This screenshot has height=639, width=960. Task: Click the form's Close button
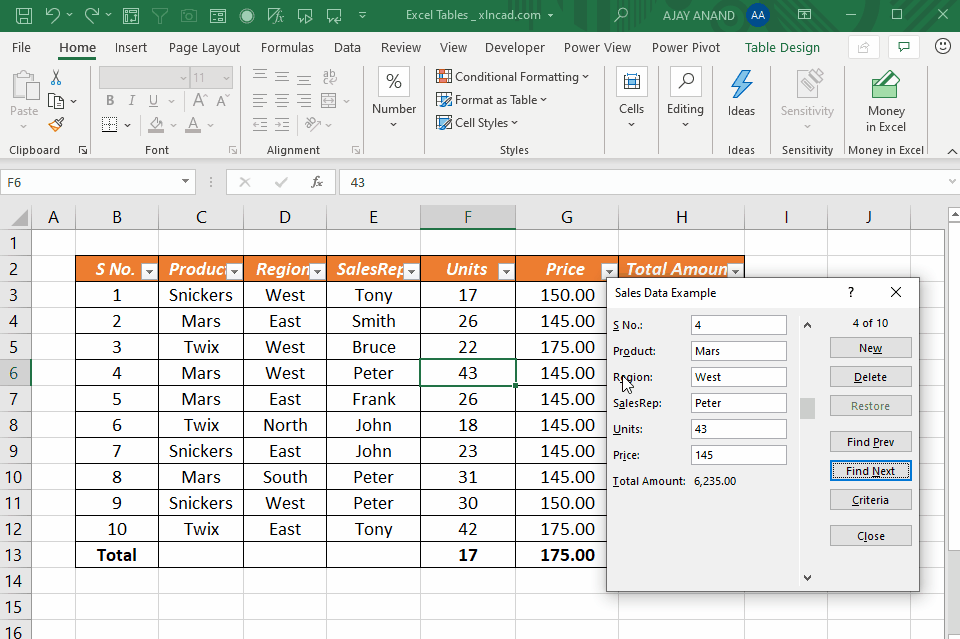[871, 536]
